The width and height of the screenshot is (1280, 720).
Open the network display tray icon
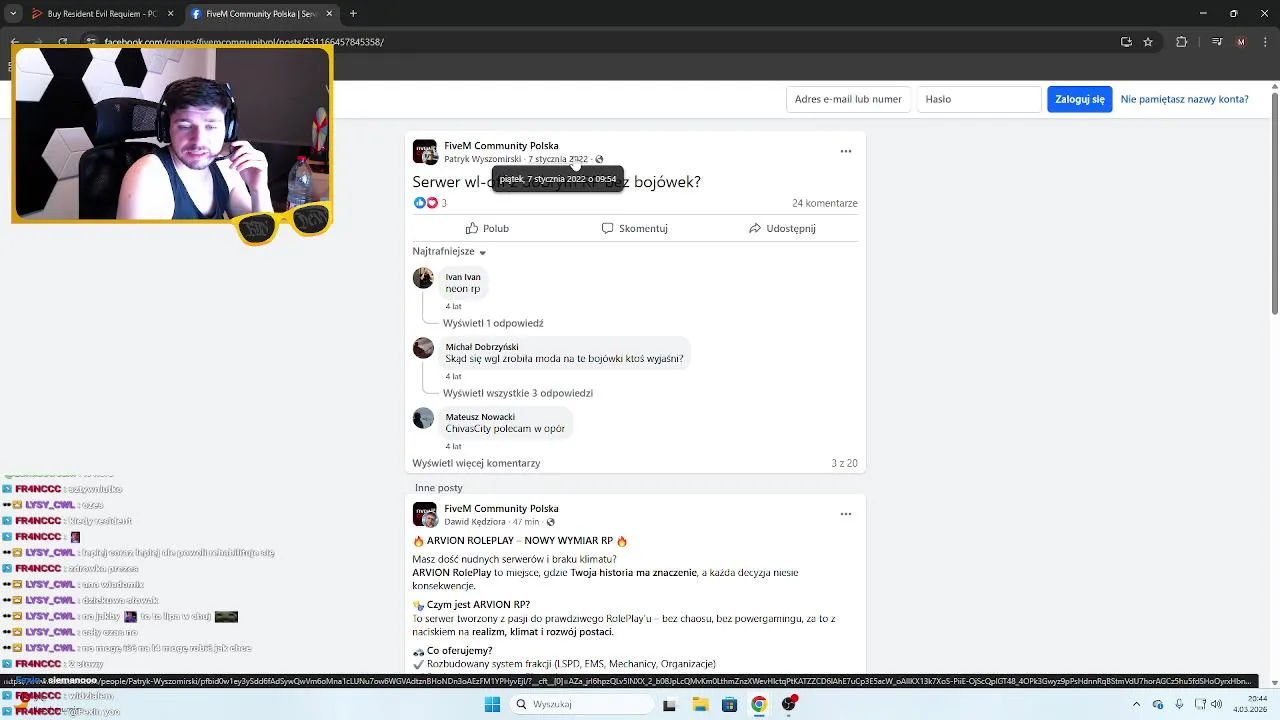[1198, 704]
